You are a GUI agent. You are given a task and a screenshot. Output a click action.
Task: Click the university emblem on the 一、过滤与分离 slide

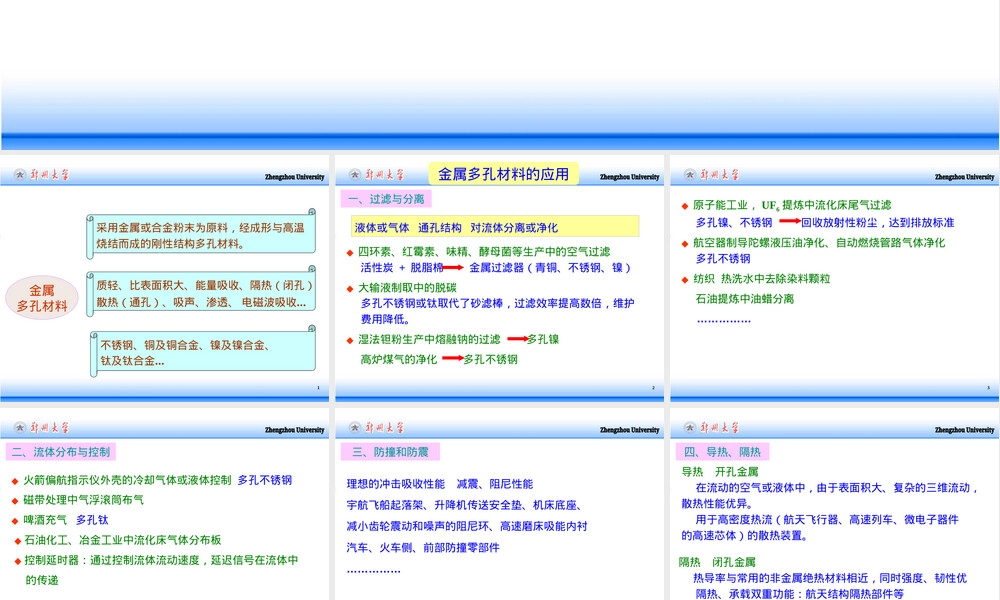(x=355, y=174)
